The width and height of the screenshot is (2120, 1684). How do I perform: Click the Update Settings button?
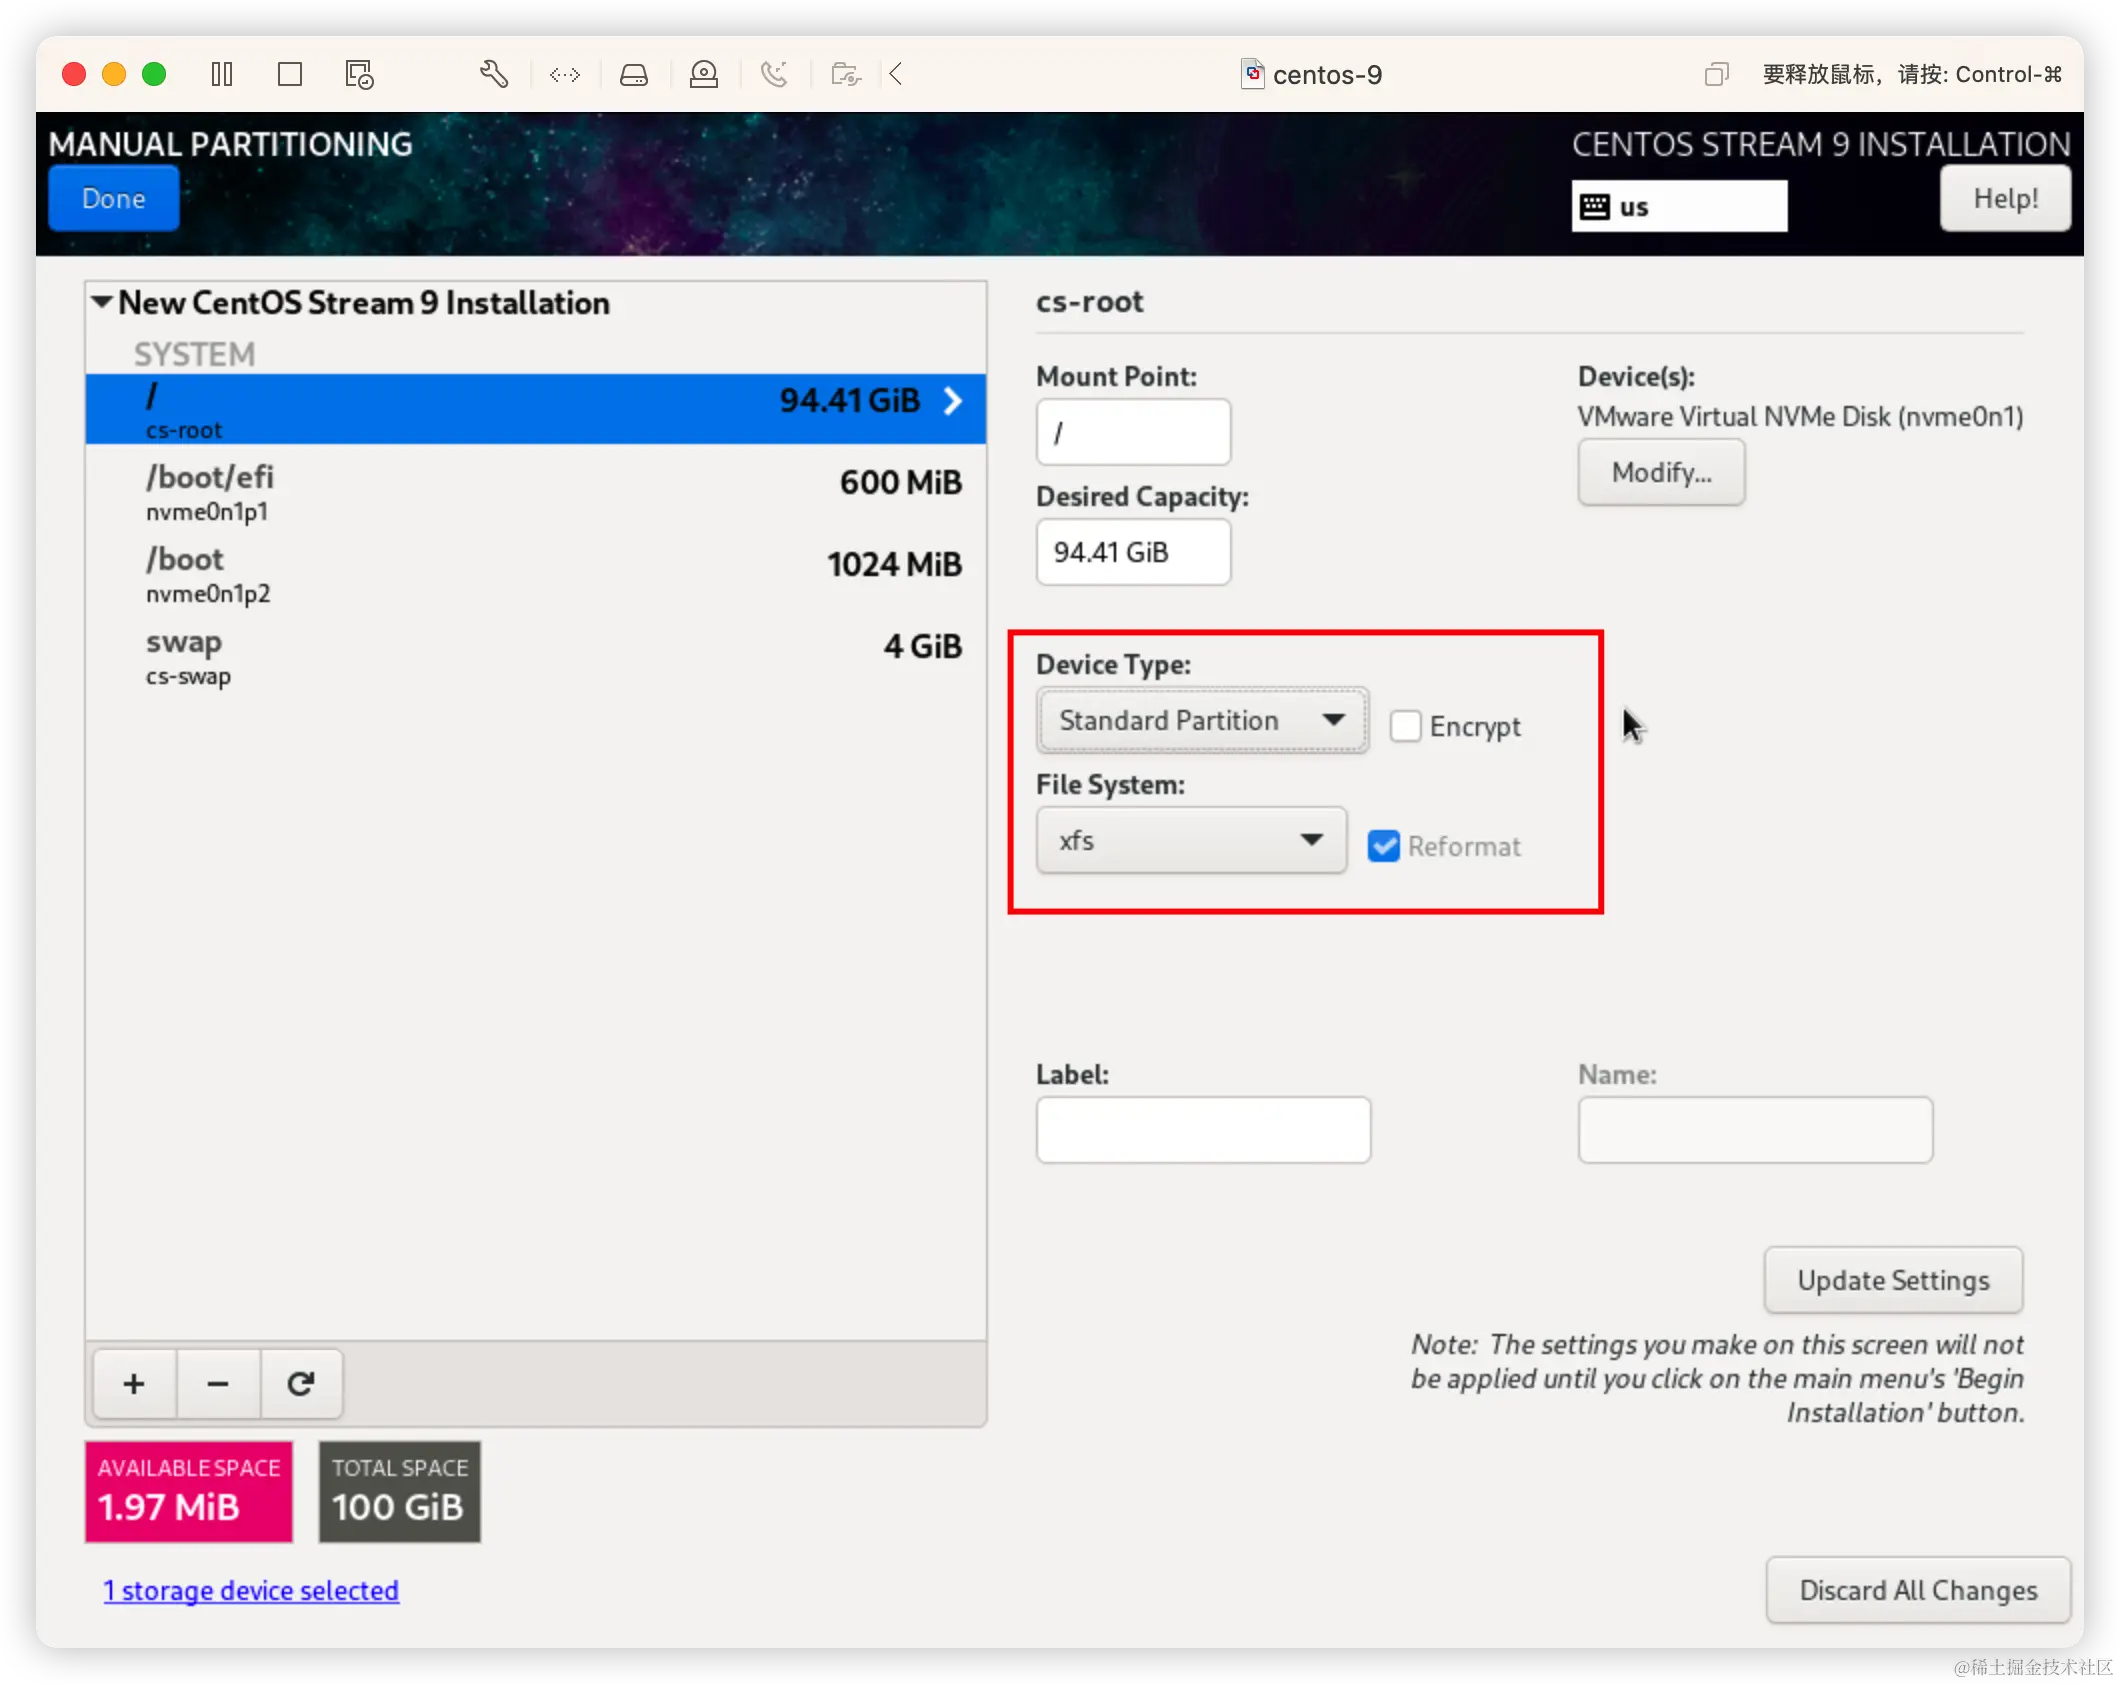[1893, 1280]
